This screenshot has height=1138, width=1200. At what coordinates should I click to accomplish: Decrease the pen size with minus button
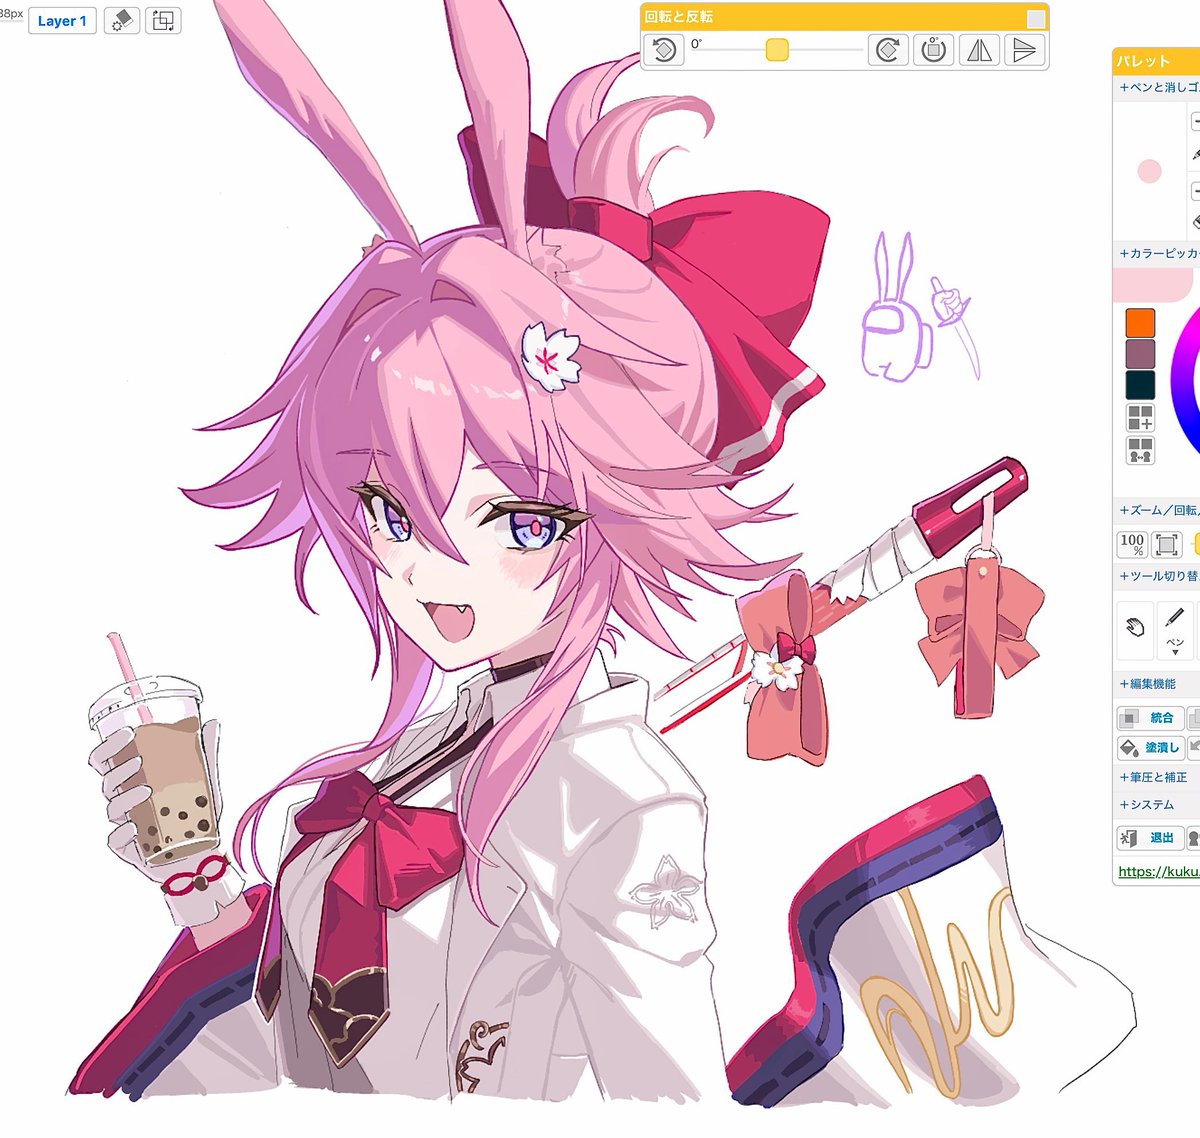[1196, 122]
